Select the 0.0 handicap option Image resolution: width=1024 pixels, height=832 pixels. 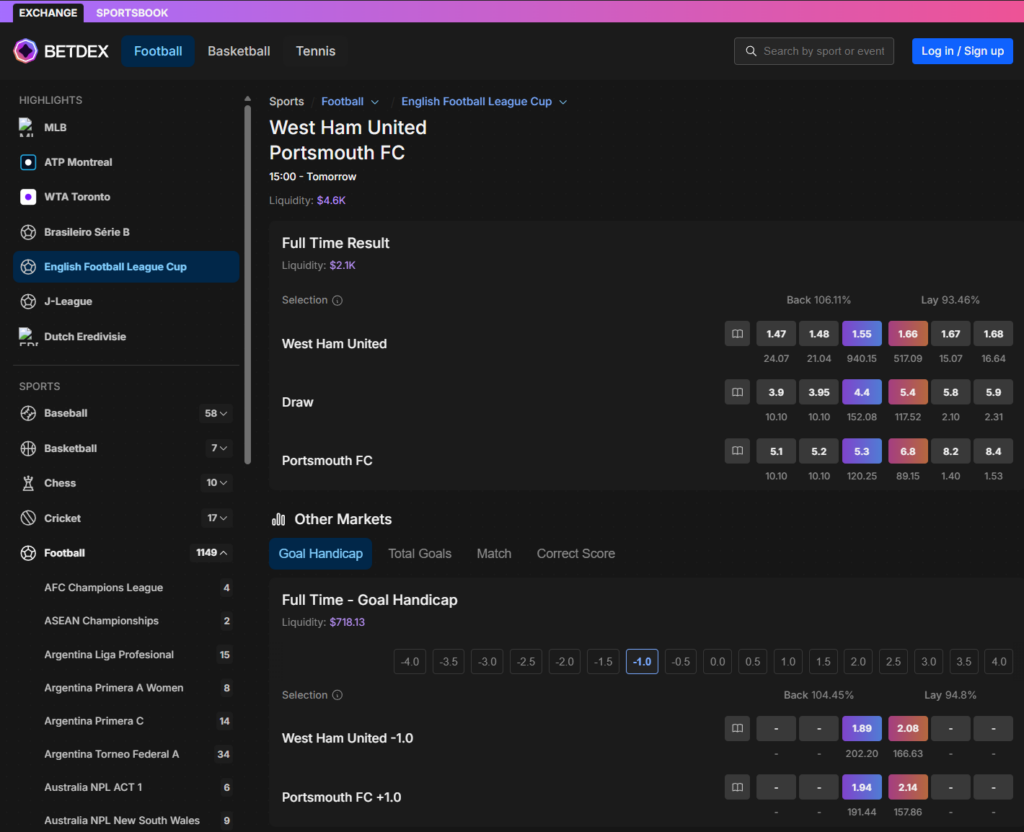point(718,662)
